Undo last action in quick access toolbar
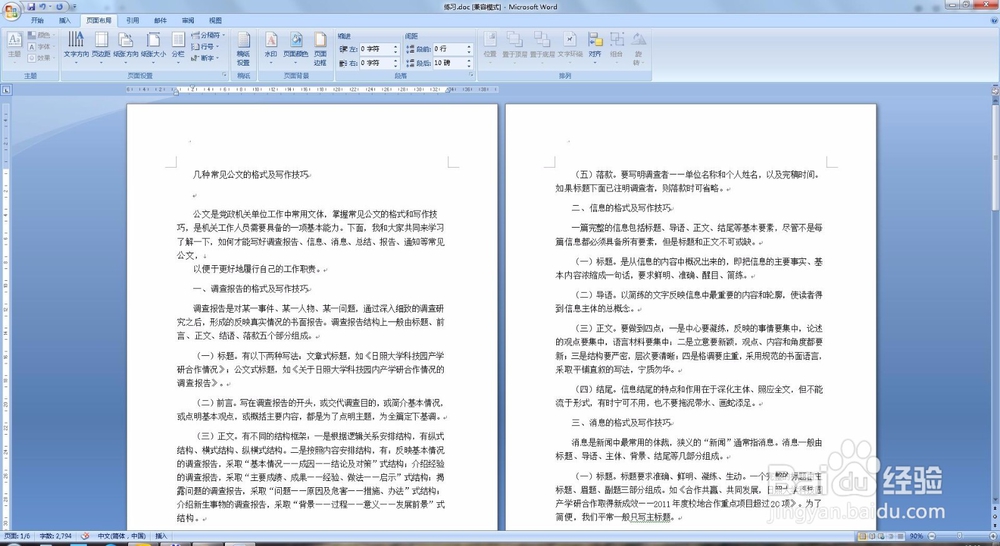The image size is (1000, 546). click(x=42, y=6)
